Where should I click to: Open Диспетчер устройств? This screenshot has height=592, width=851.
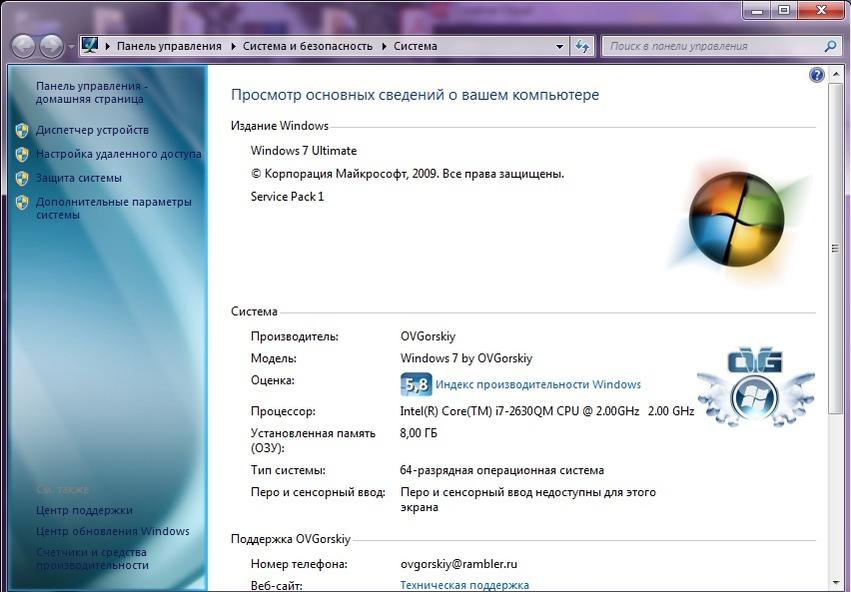point(92,130)
